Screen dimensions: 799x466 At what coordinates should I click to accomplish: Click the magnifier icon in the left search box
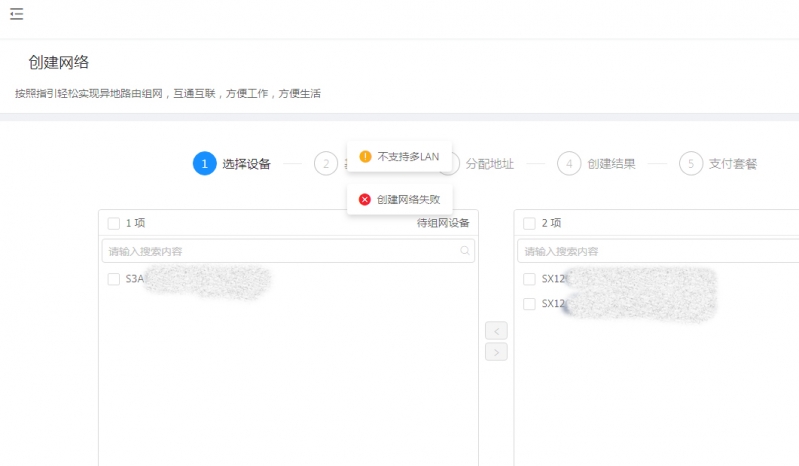(465, 251)
